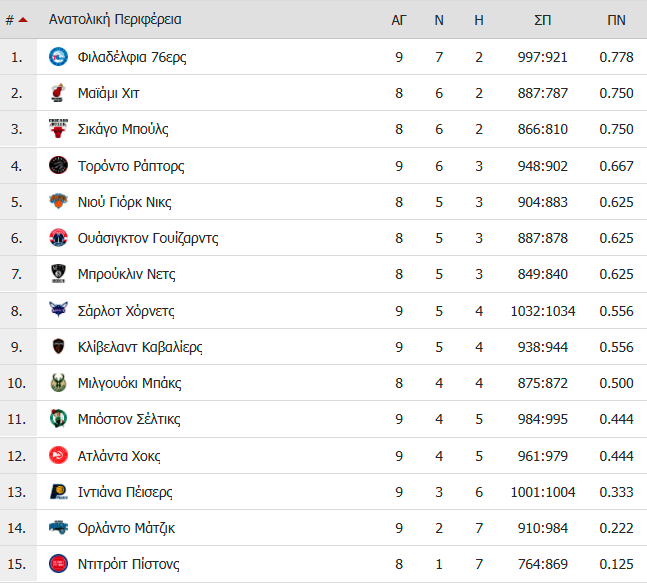Click the Philadelphia 76ers team logo
The image size is (647, 583).
coord(58,57)
